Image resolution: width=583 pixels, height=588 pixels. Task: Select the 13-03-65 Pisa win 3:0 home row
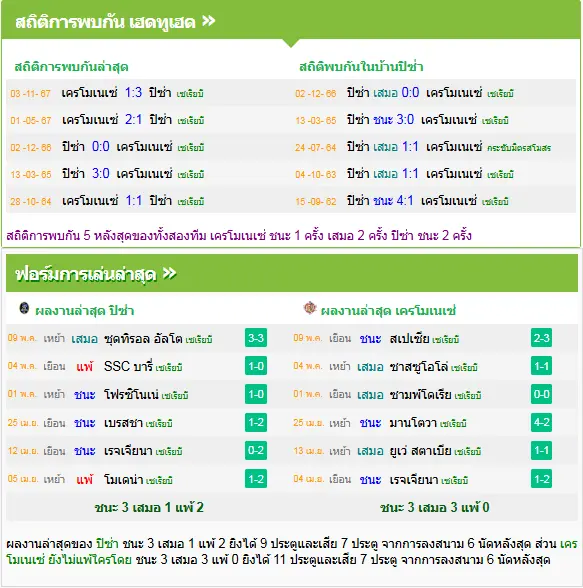[x=434, y=120]
